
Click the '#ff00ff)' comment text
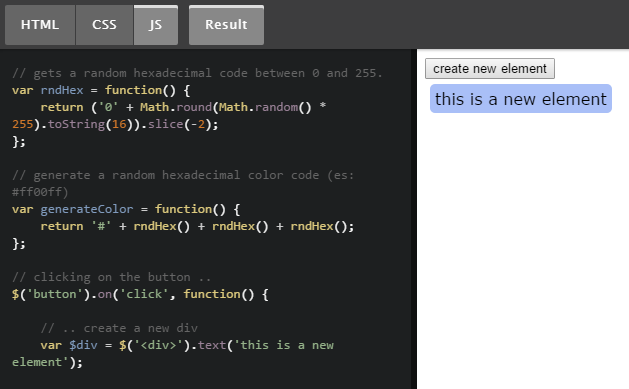tap(40, 192)
